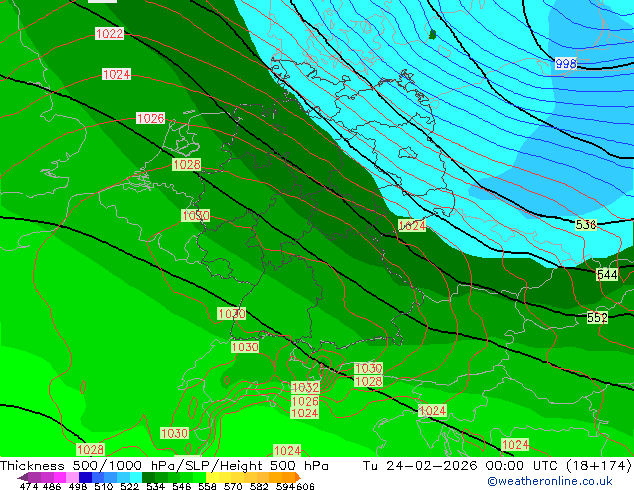Pick the yellow legend swatch above 558
This screenshot has width=634, height=490.
coord(212,477)
